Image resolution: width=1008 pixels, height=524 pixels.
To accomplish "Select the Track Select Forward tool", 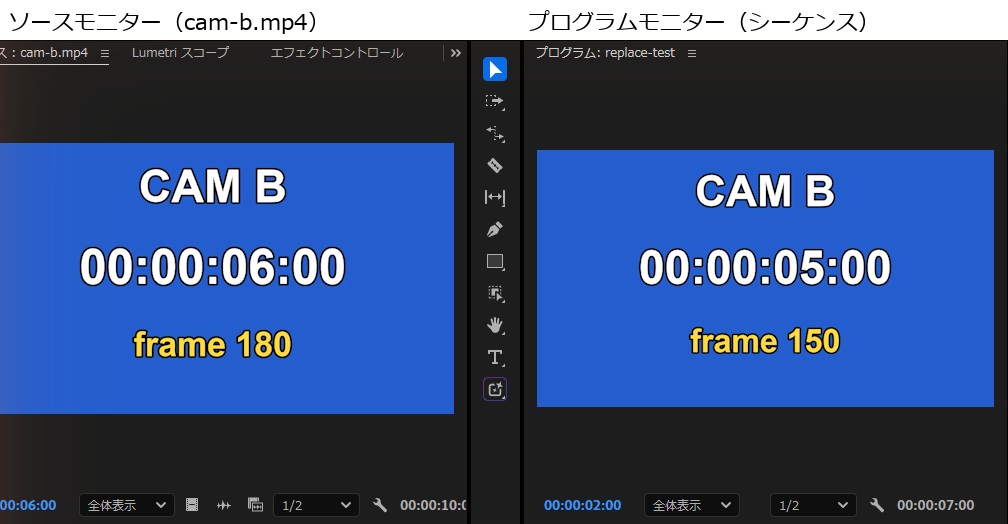I will point(495,102).
